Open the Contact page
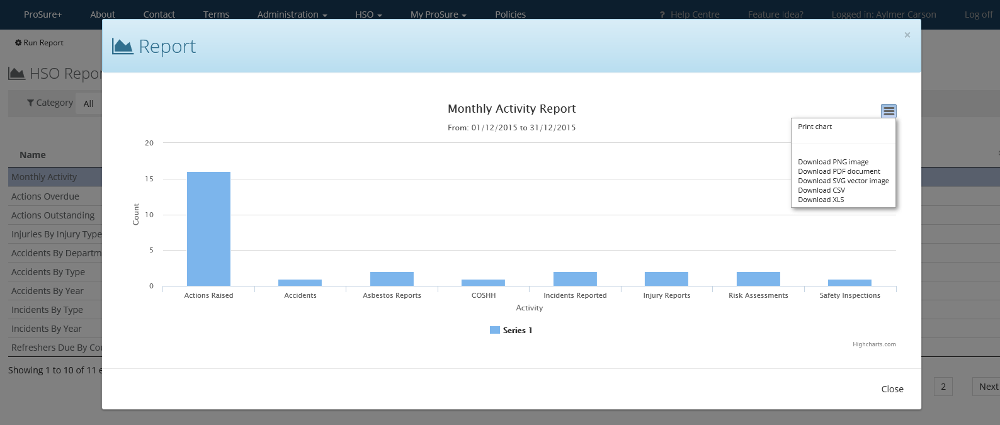This screenshot has height=425, width=1000. 159,15
